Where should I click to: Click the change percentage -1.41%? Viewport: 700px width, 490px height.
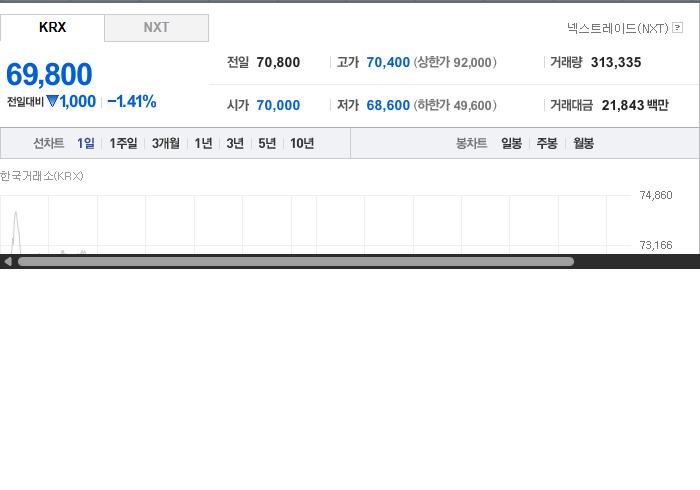pyautogui.click(x=132, y=102)
